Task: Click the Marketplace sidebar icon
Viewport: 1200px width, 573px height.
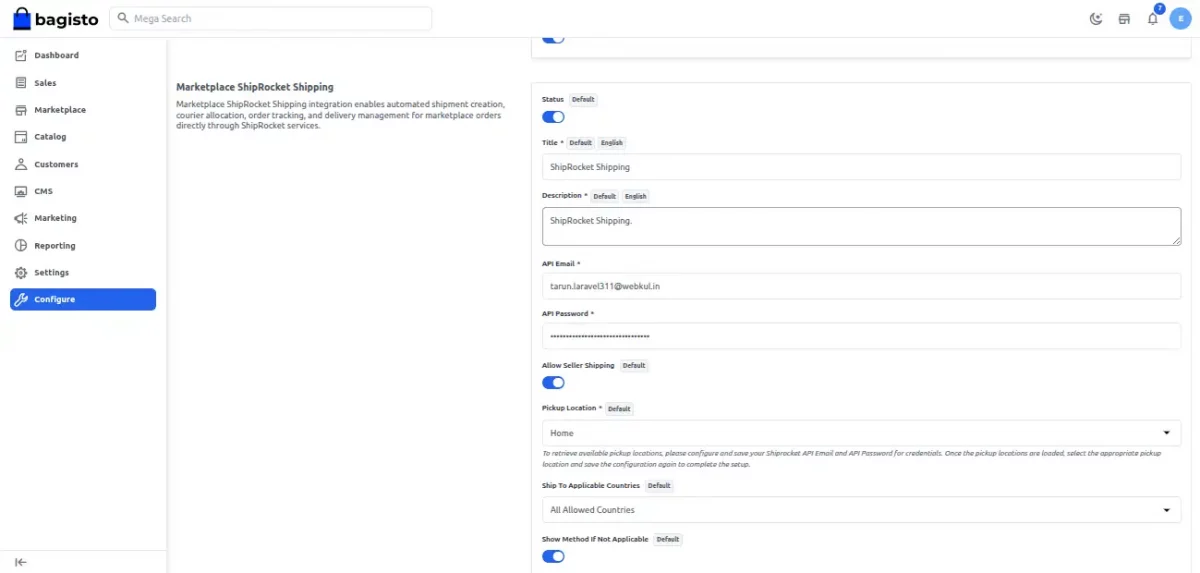Action: (21, 110)
